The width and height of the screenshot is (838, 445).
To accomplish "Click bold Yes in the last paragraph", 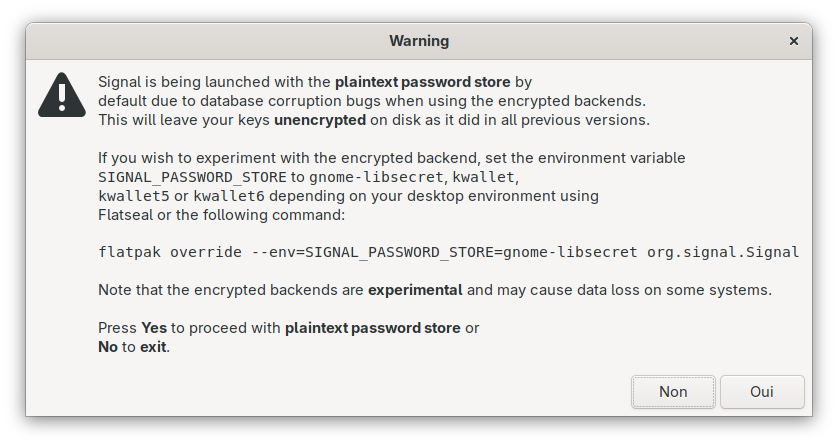I will [x=154, y=328].
